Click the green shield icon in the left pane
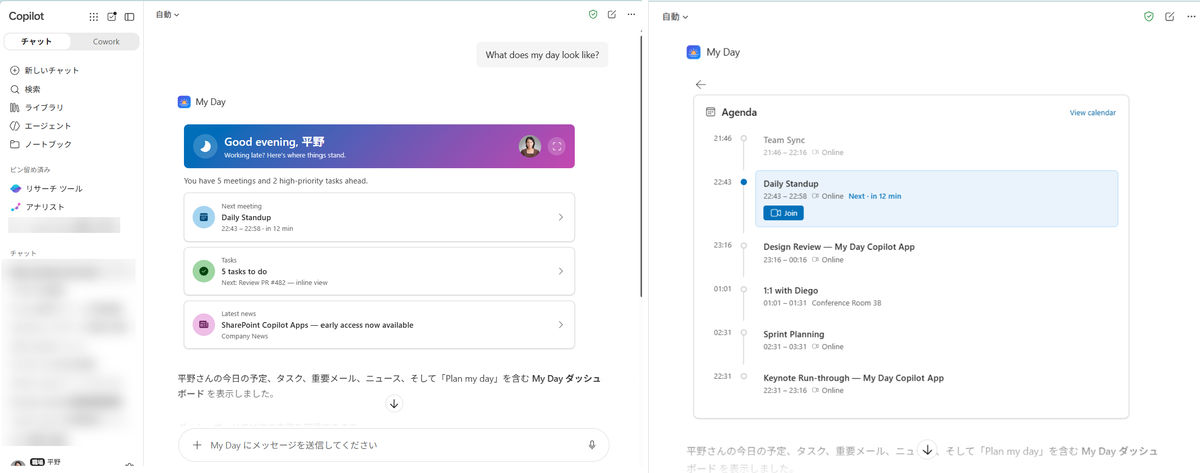The image size is (1200, 473). [x=593, y=15]
